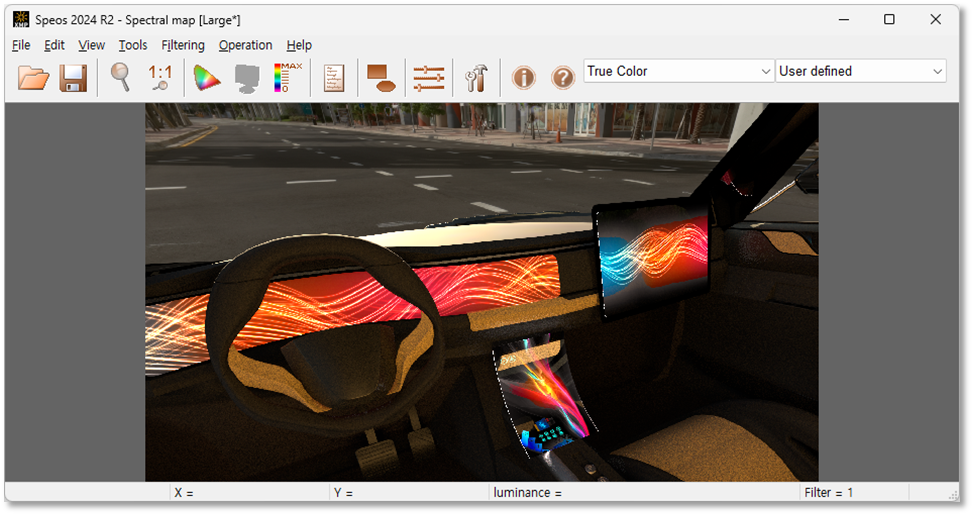Click the gray monitor display icon

(x=246, y=79)
